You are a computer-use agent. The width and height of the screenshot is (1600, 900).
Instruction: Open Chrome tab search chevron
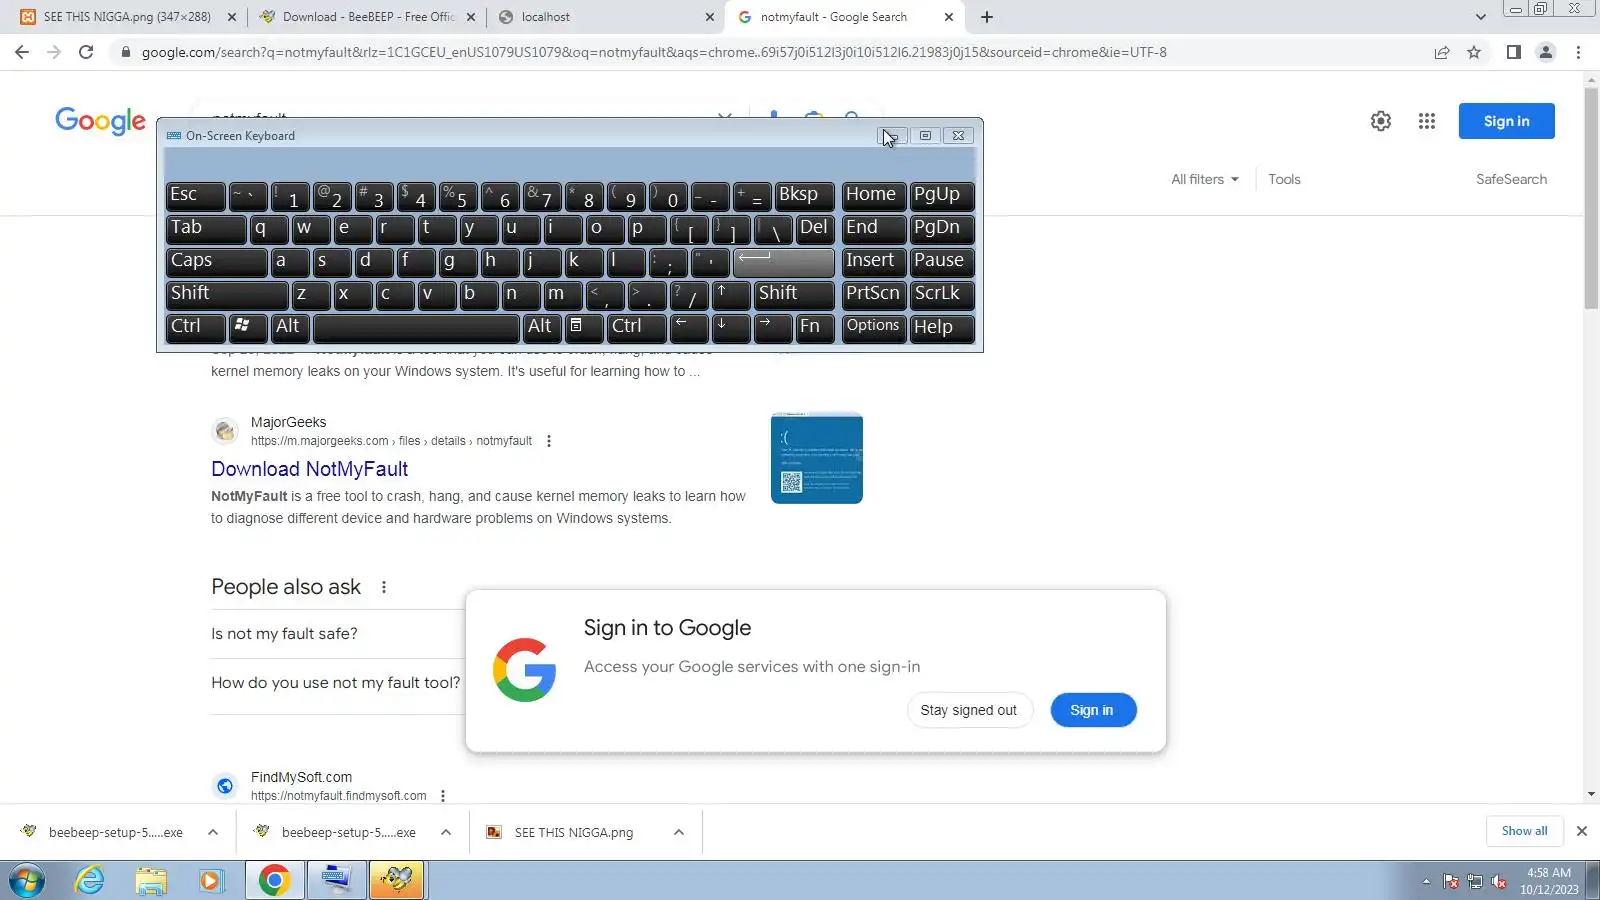click(x=1481, y=17)
